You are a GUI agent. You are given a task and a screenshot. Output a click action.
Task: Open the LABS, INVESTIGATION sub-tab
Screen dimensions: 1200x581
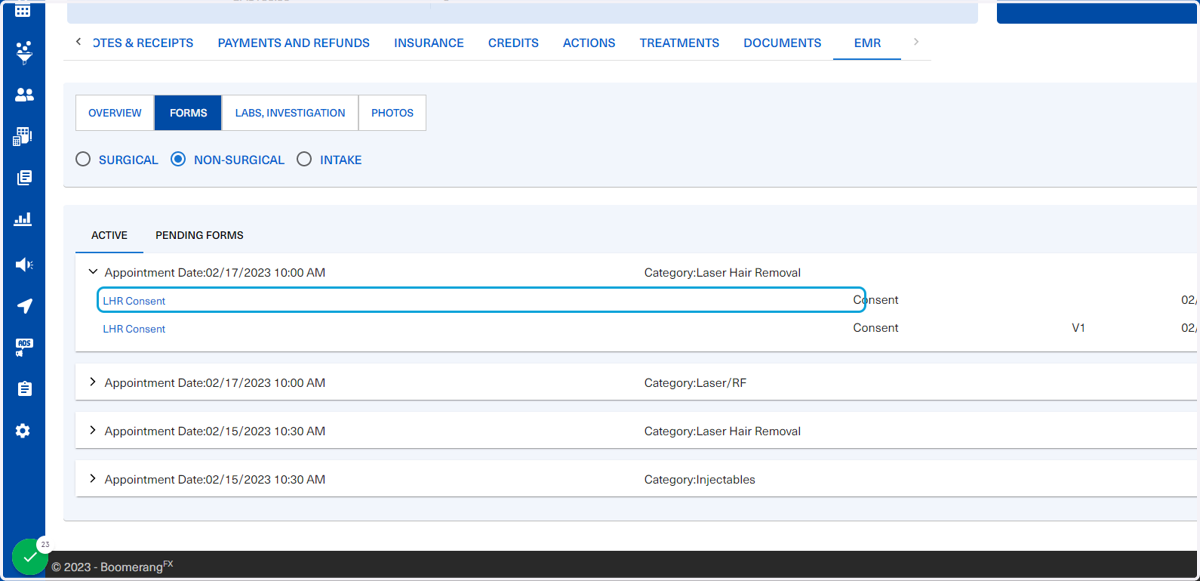[x=290, y=113]
